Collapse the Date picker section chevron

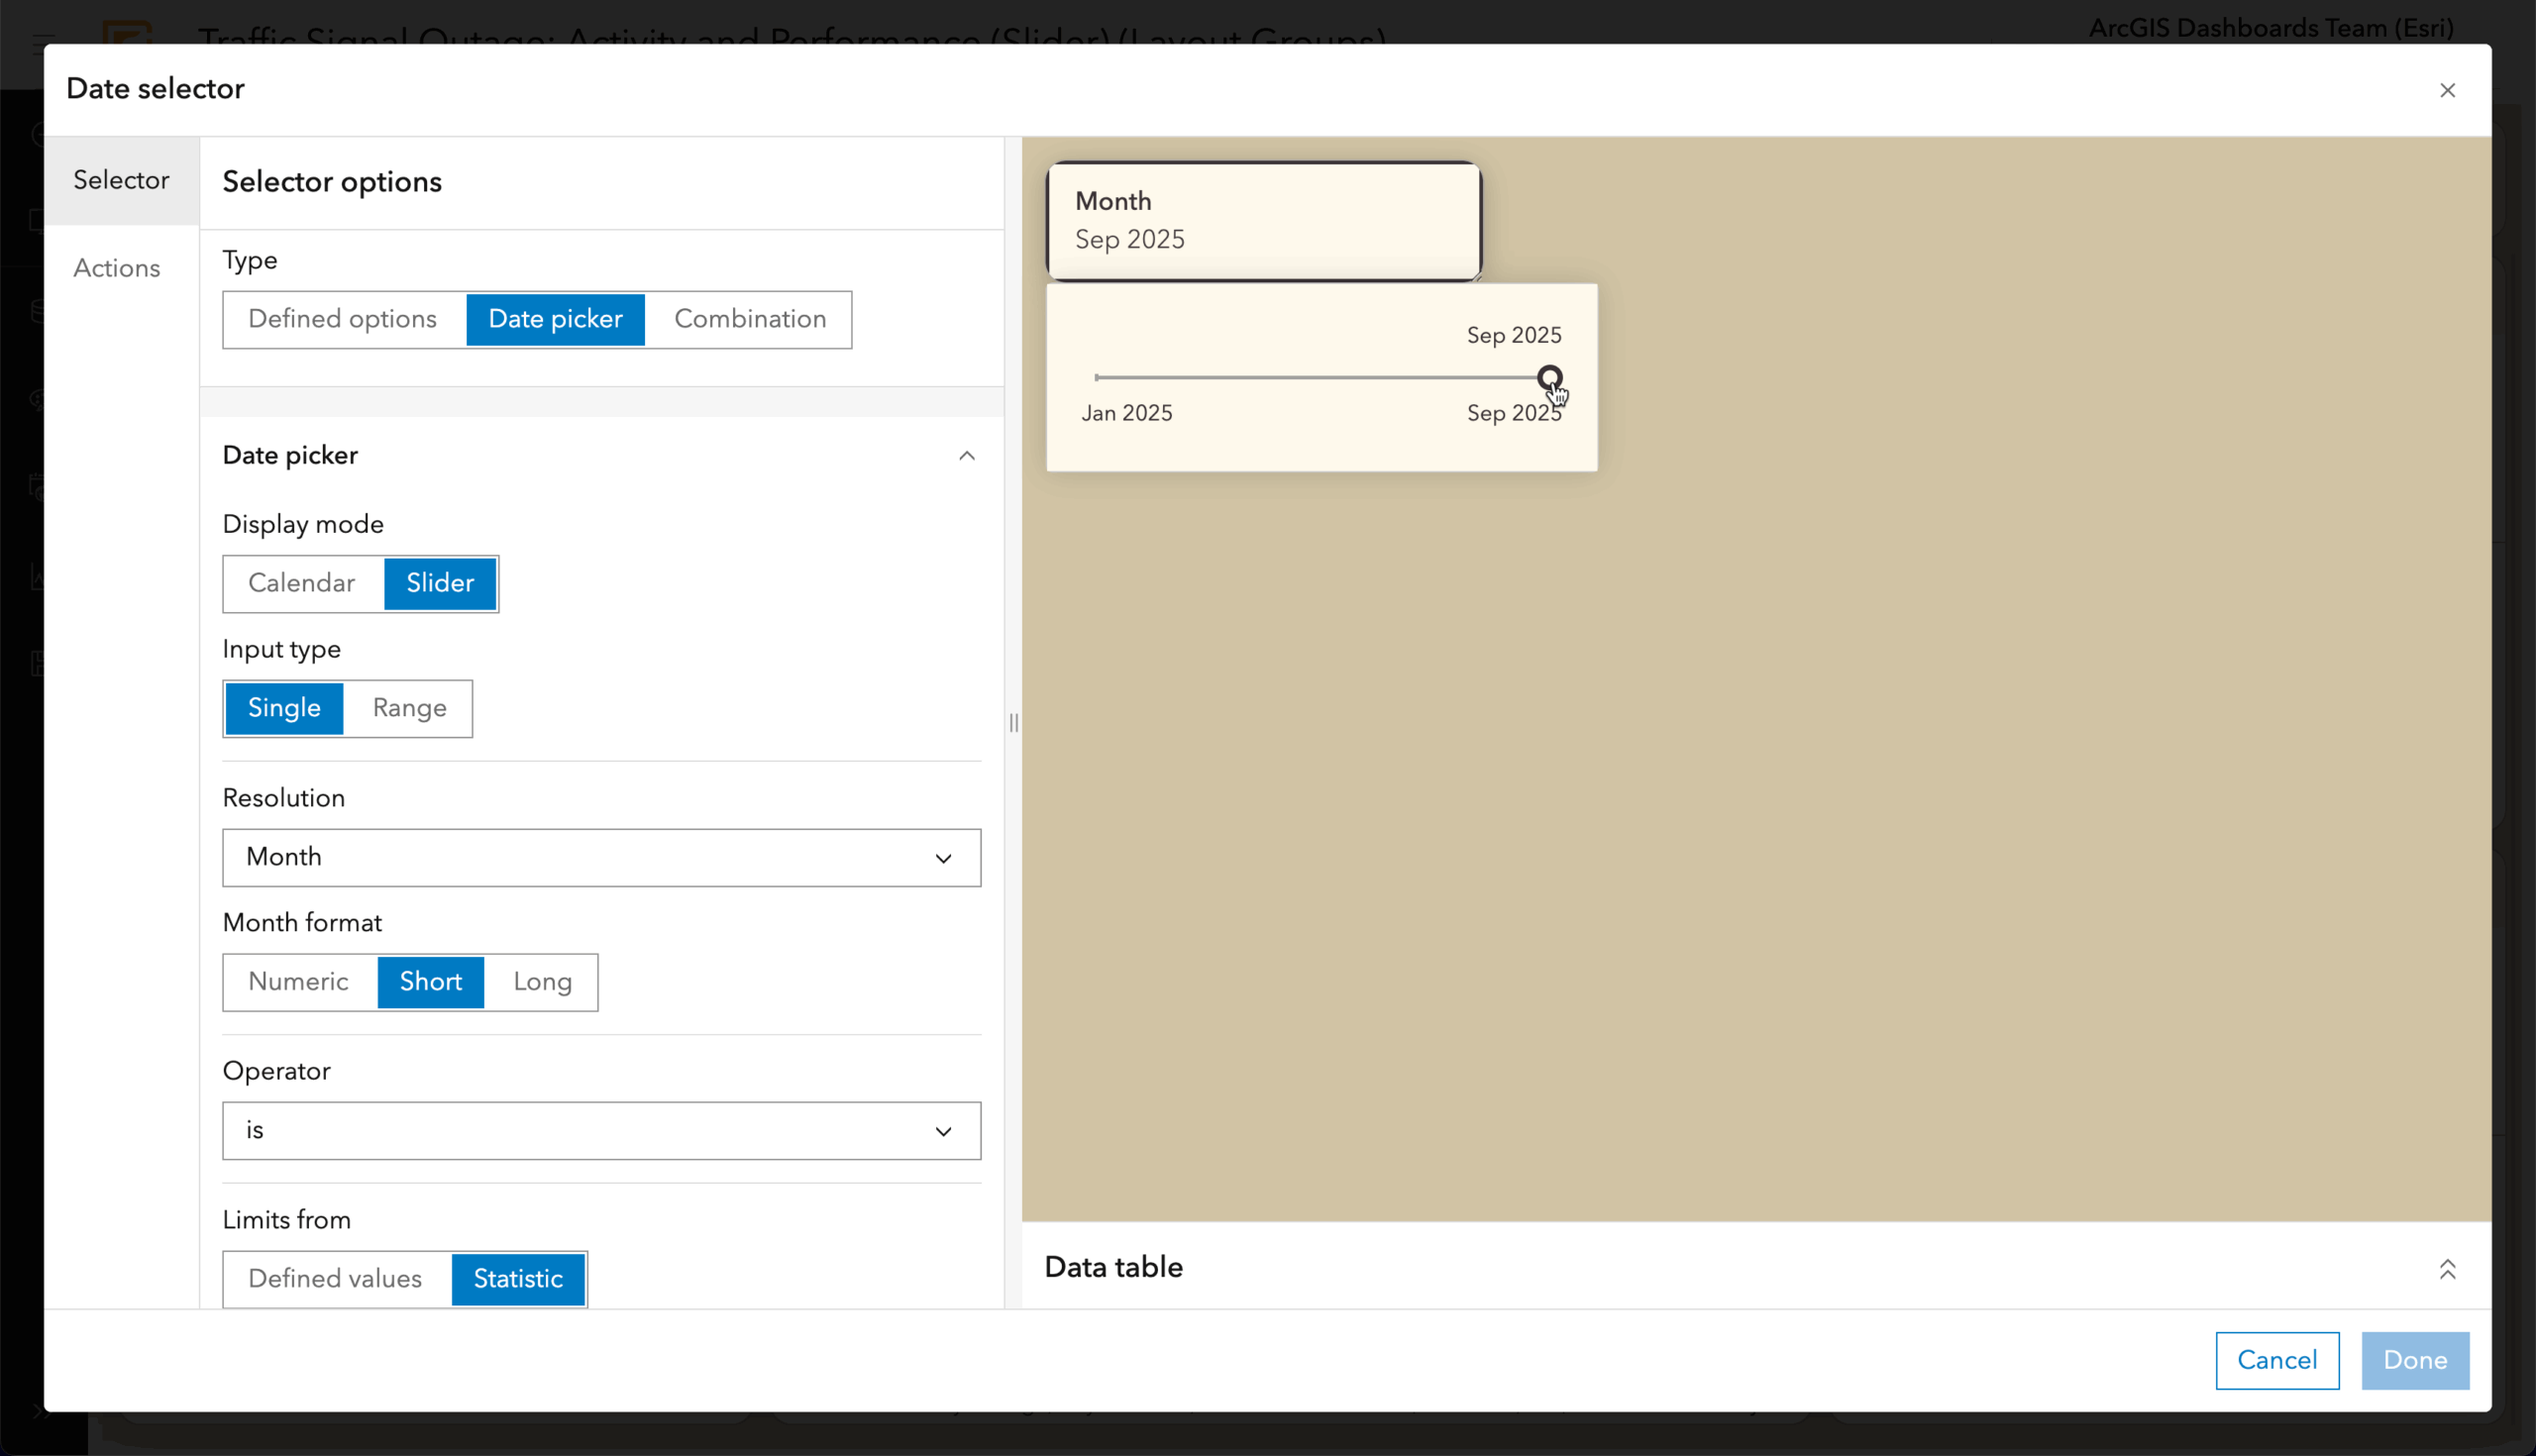966,456
